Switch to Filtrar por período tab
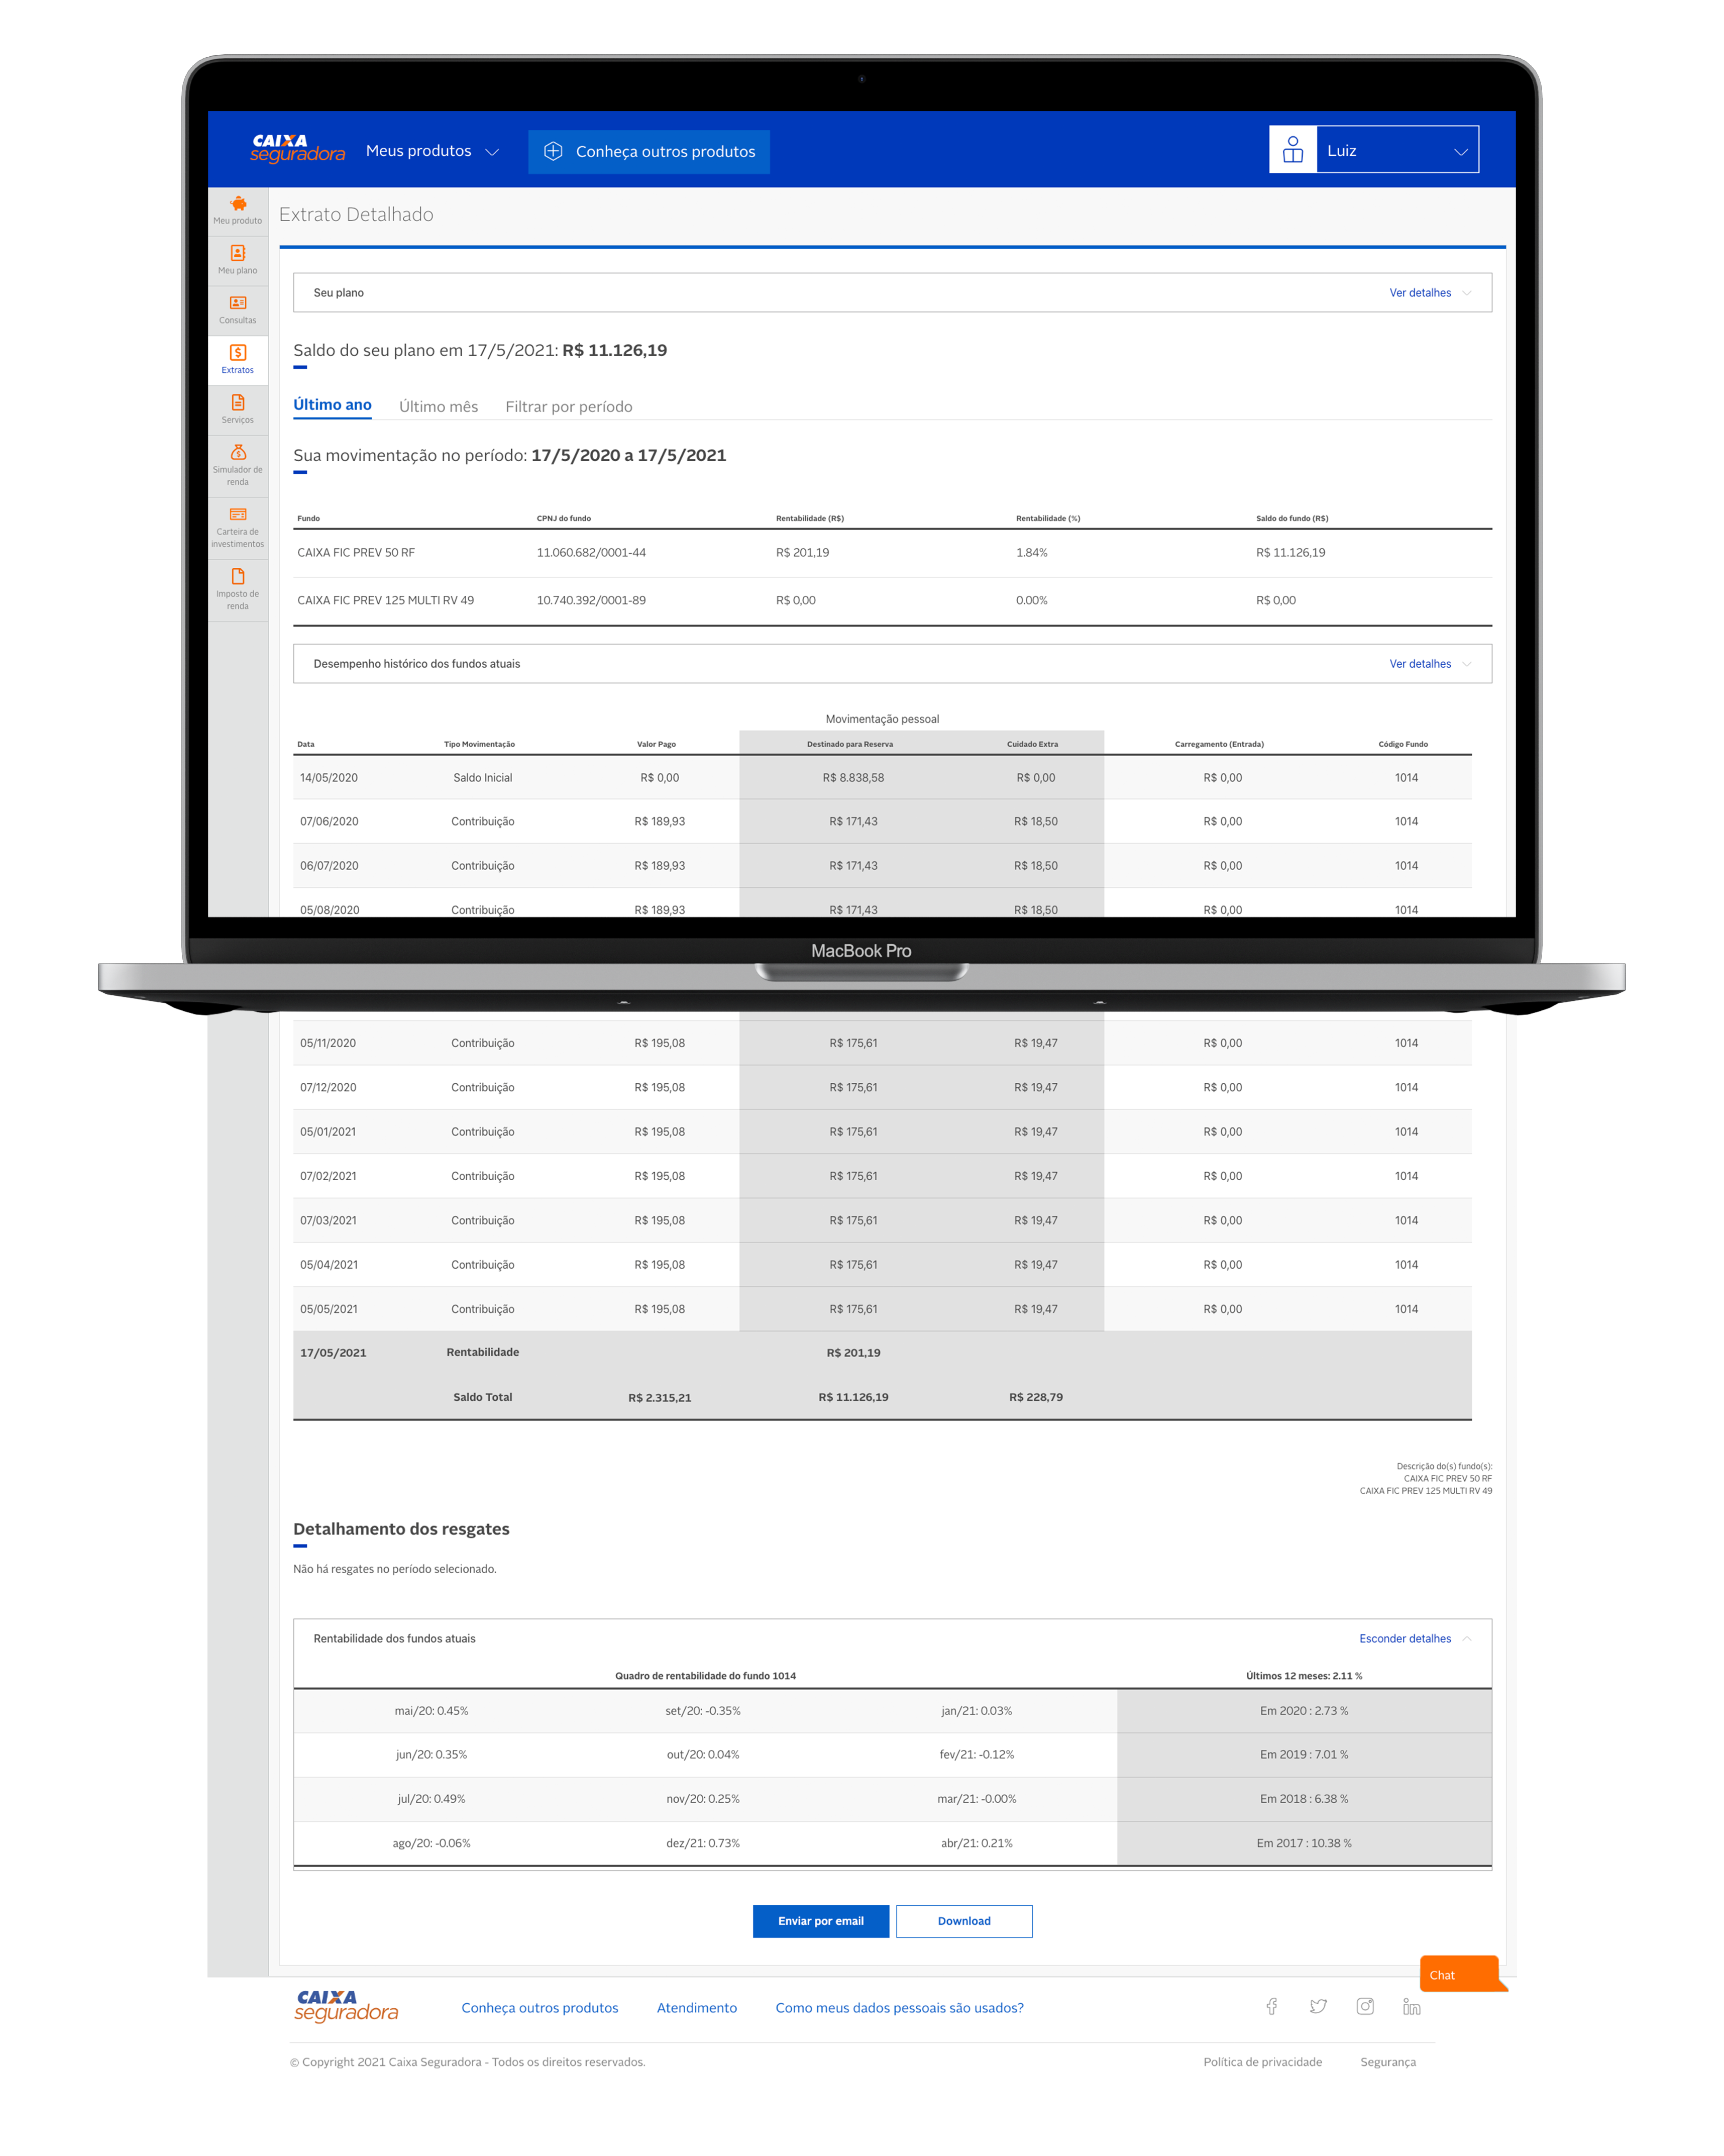The width and height of the screenshot is (1724, 2156). 569,407
